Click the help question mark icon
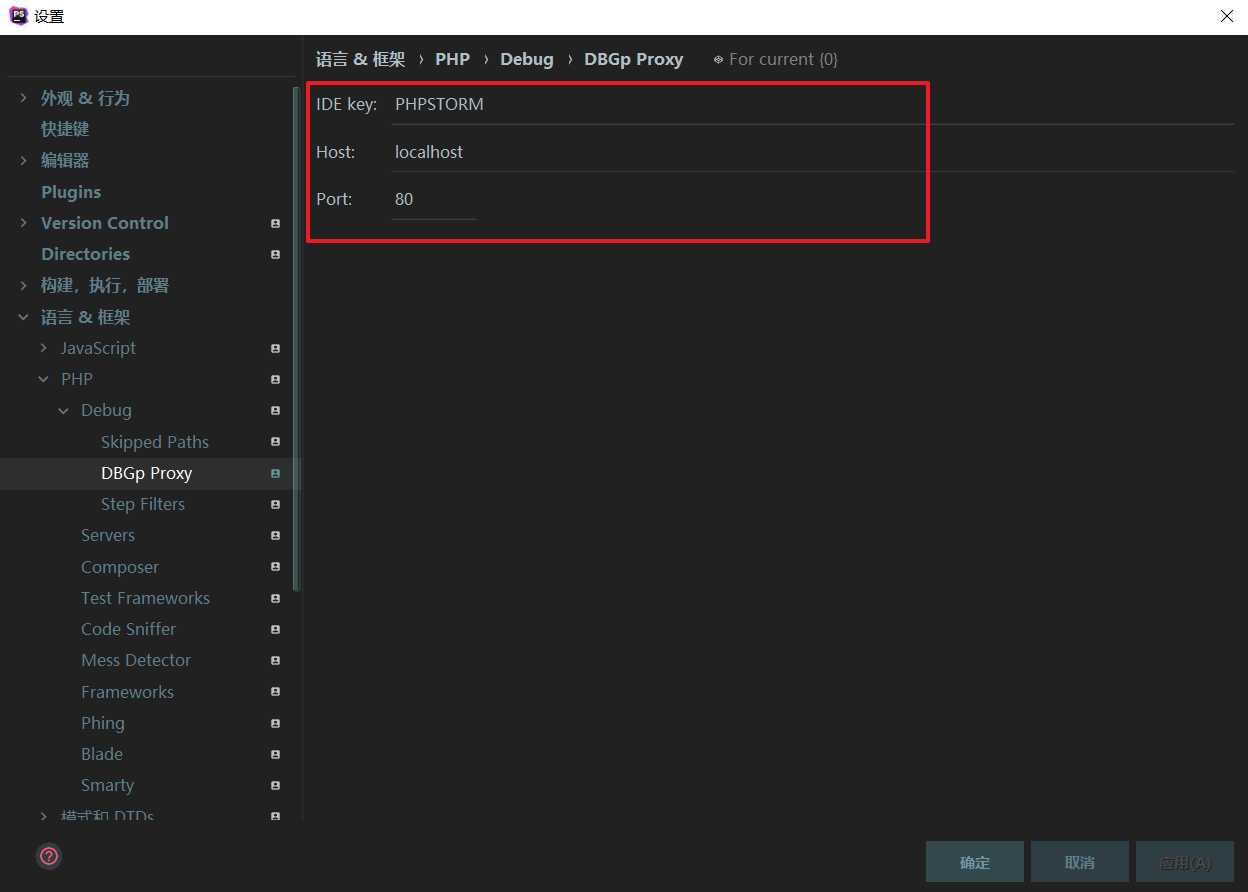This screenshot has width=1248, height=892. [x=49, y=856]
